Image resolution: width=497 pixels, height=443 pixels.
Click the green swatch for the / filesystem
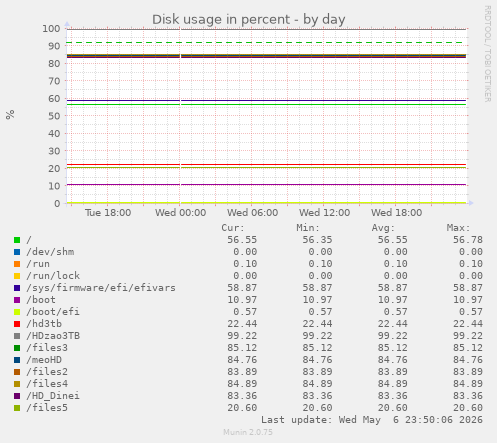point(17,240)
